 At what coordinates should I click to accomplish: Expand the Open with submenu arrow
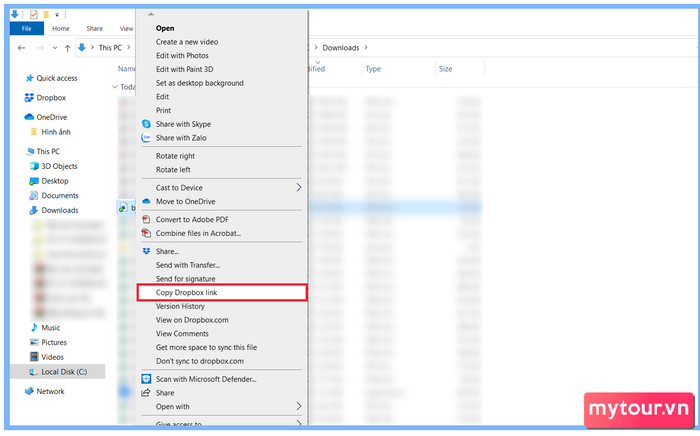(x=299, y=407)
